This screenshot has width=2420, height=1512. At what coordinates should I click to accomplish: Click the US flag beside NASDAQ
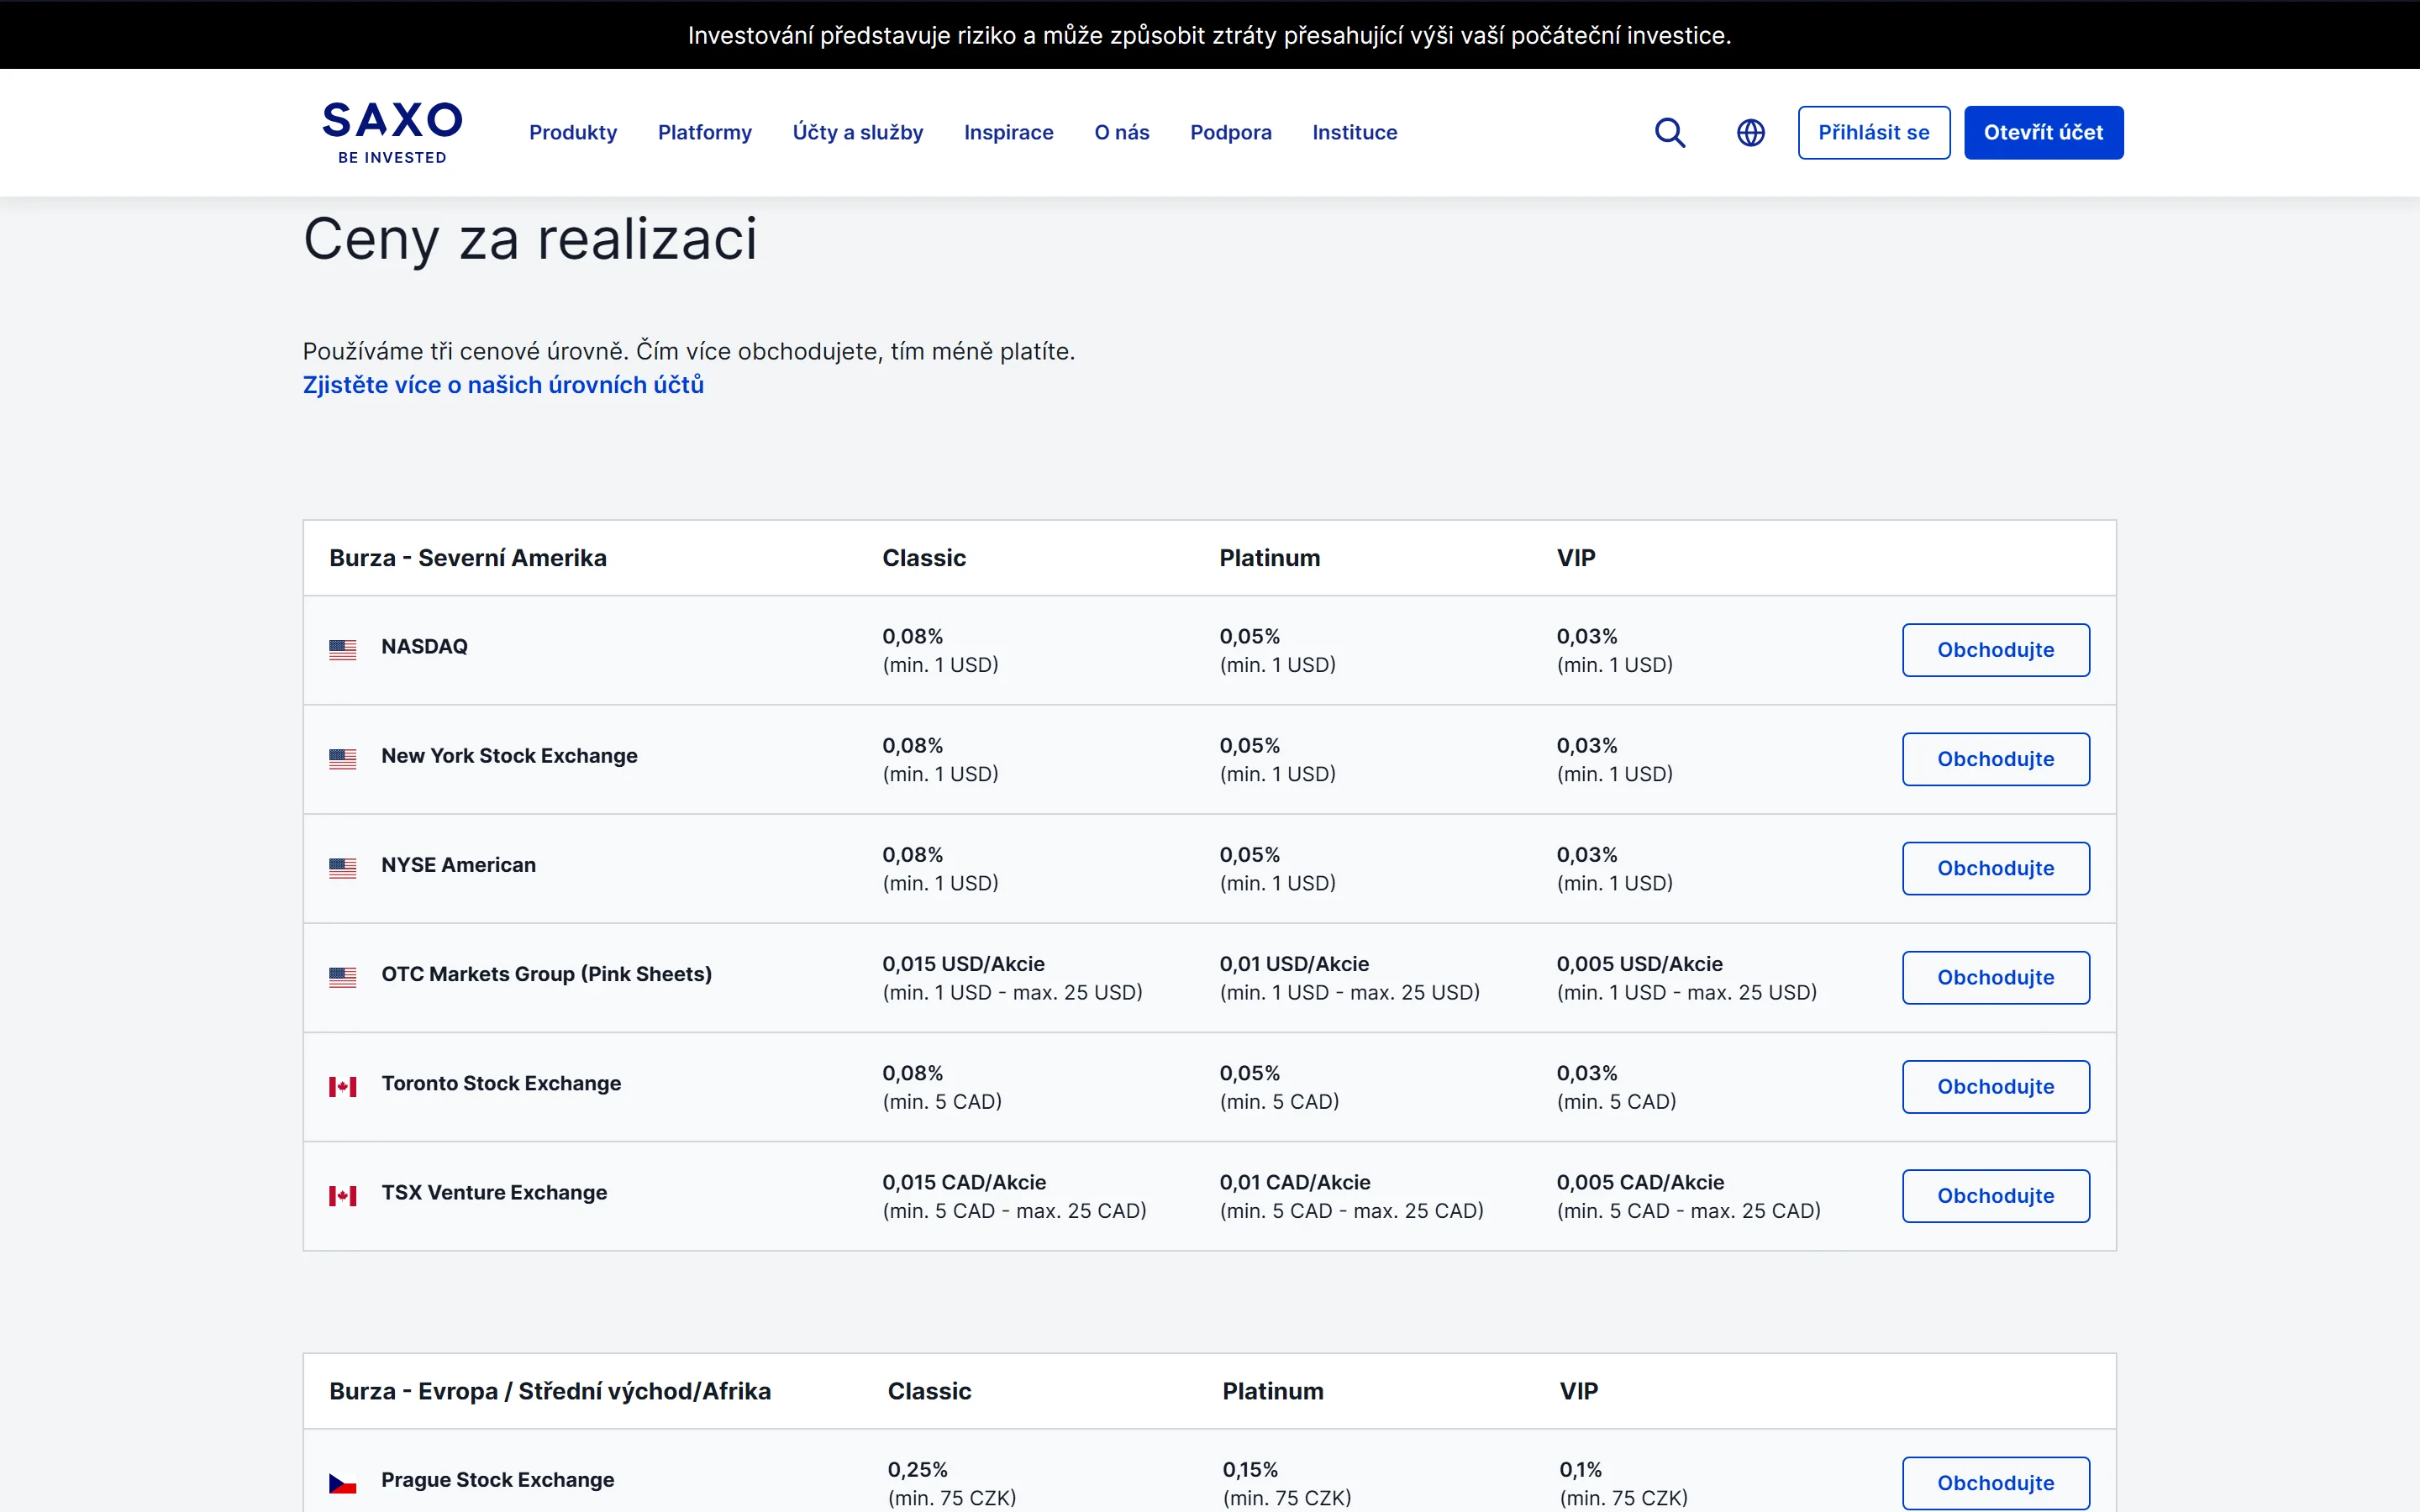tap(343, 650)
